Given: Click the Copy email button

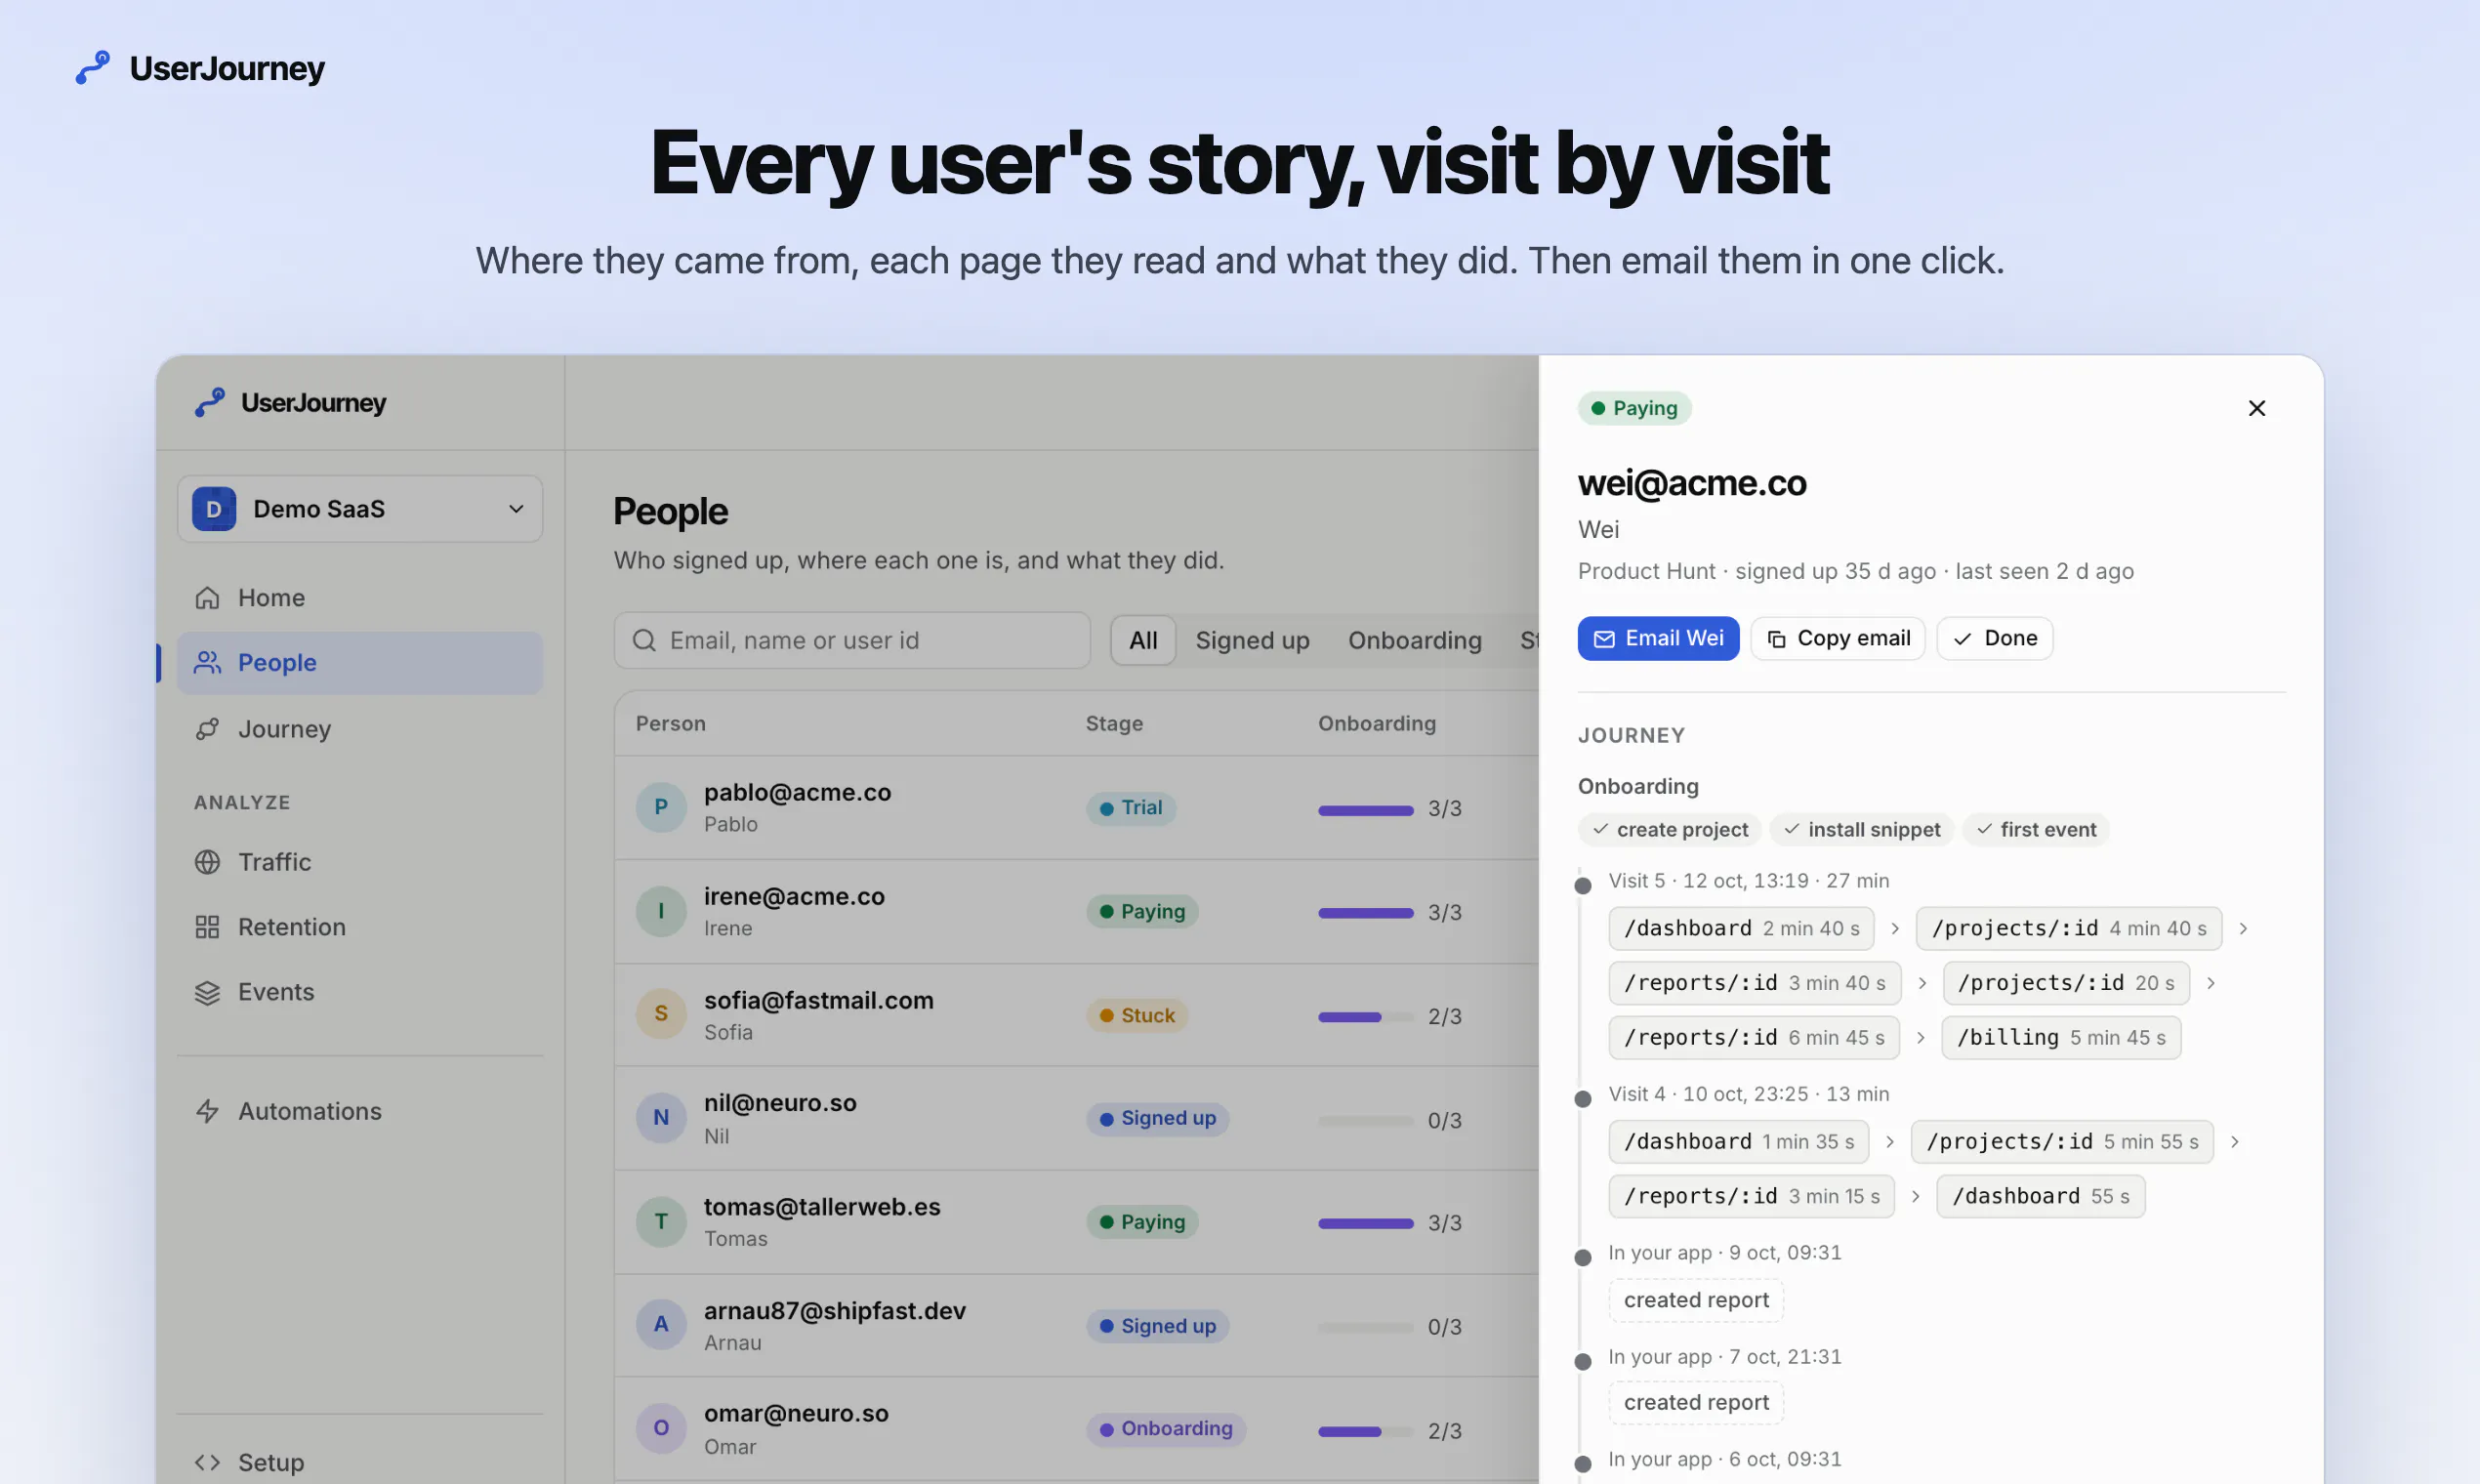Looking at the screenshot, I should pos(1838,638).
